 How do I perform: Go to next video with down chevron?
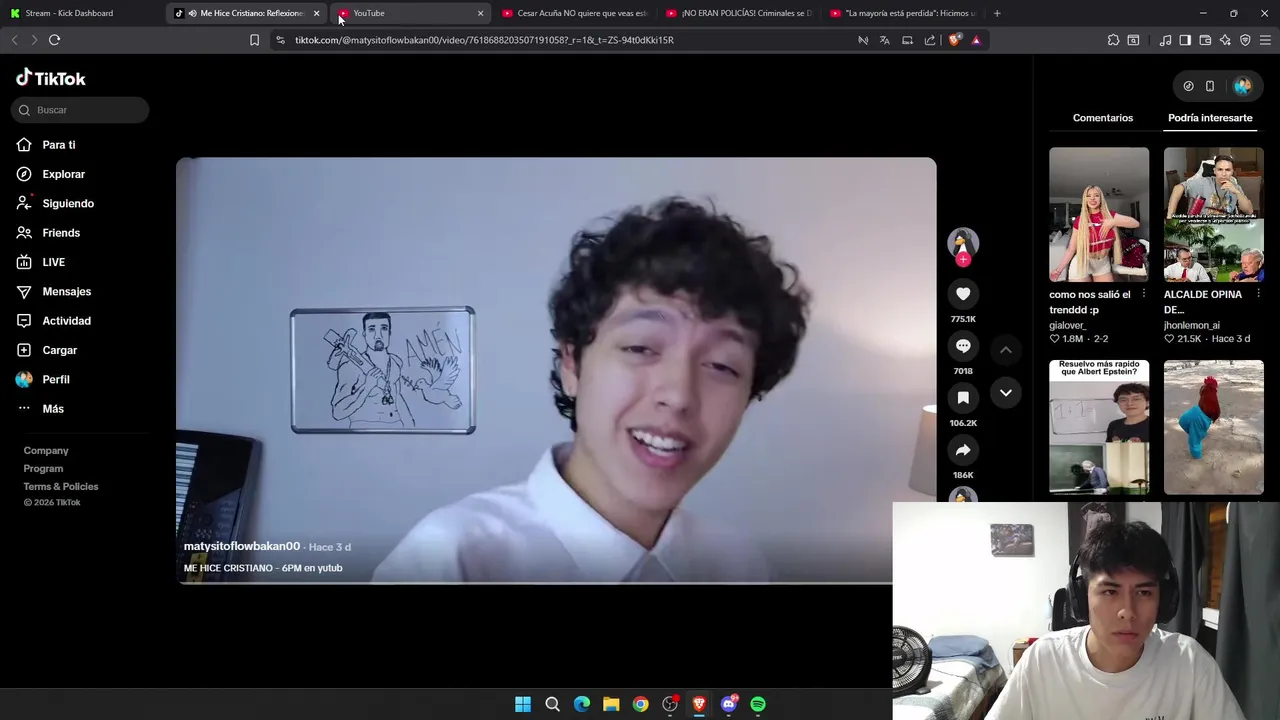click(1006, 393)
